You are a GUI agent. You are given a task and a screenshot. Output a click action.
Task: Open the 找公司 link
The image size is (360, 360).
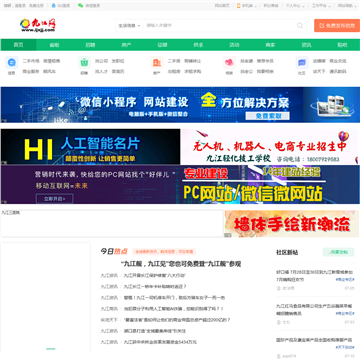(x=101, y=61)
